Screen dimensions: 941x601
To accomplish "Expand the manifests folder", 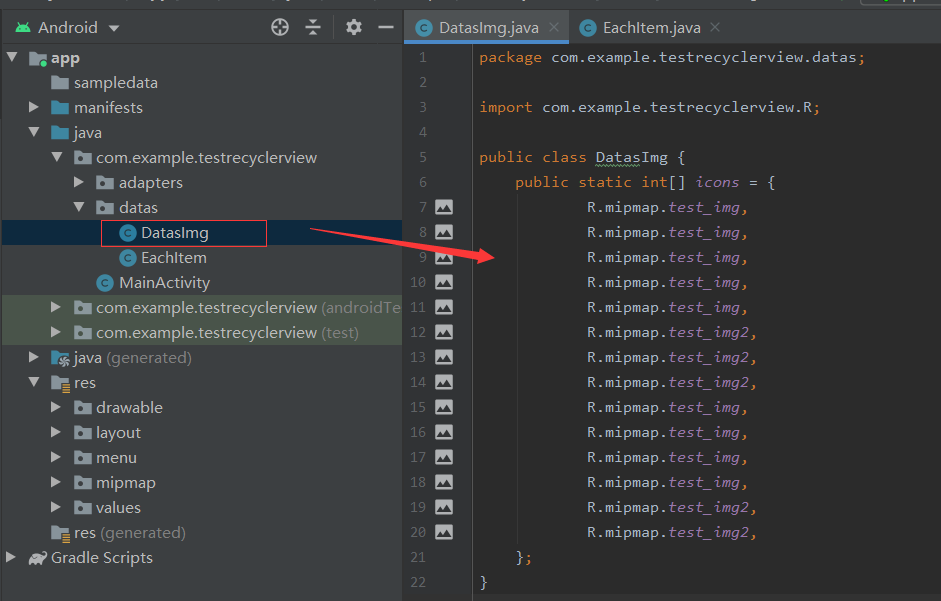I will point(34,107).
